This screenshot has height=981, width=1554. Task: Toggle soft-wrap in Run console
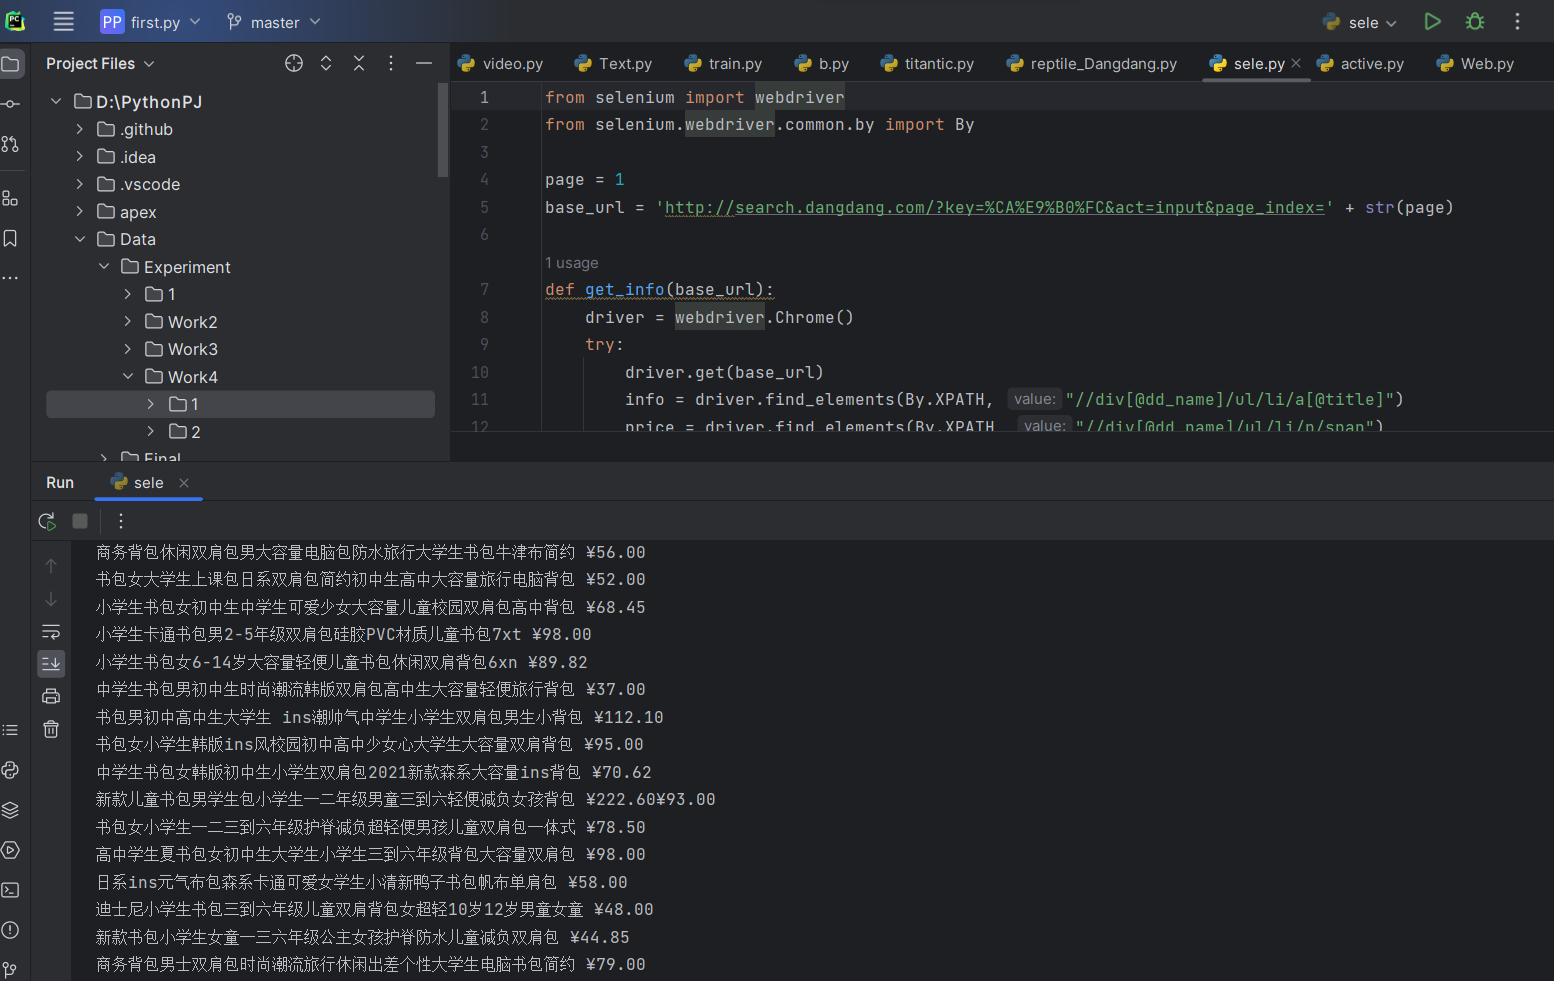tap(51, 632)
